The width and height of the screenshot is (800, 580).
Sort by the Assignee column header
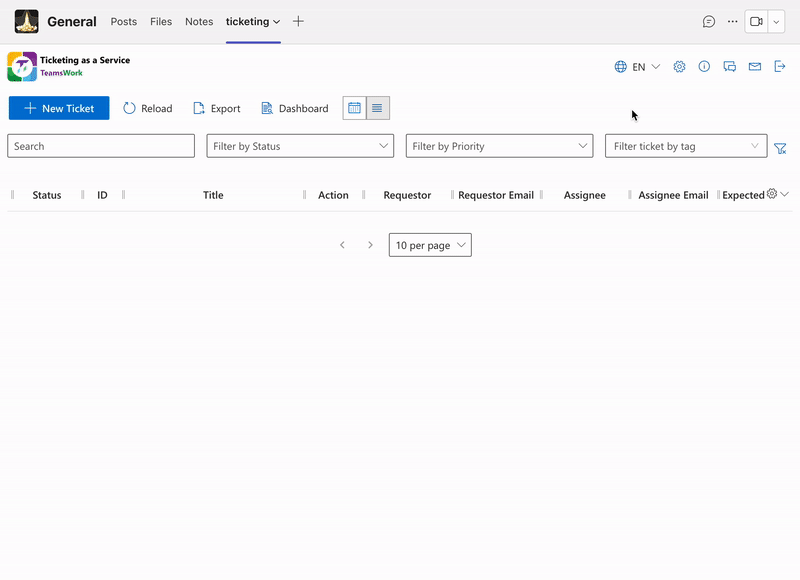[585, 195]
